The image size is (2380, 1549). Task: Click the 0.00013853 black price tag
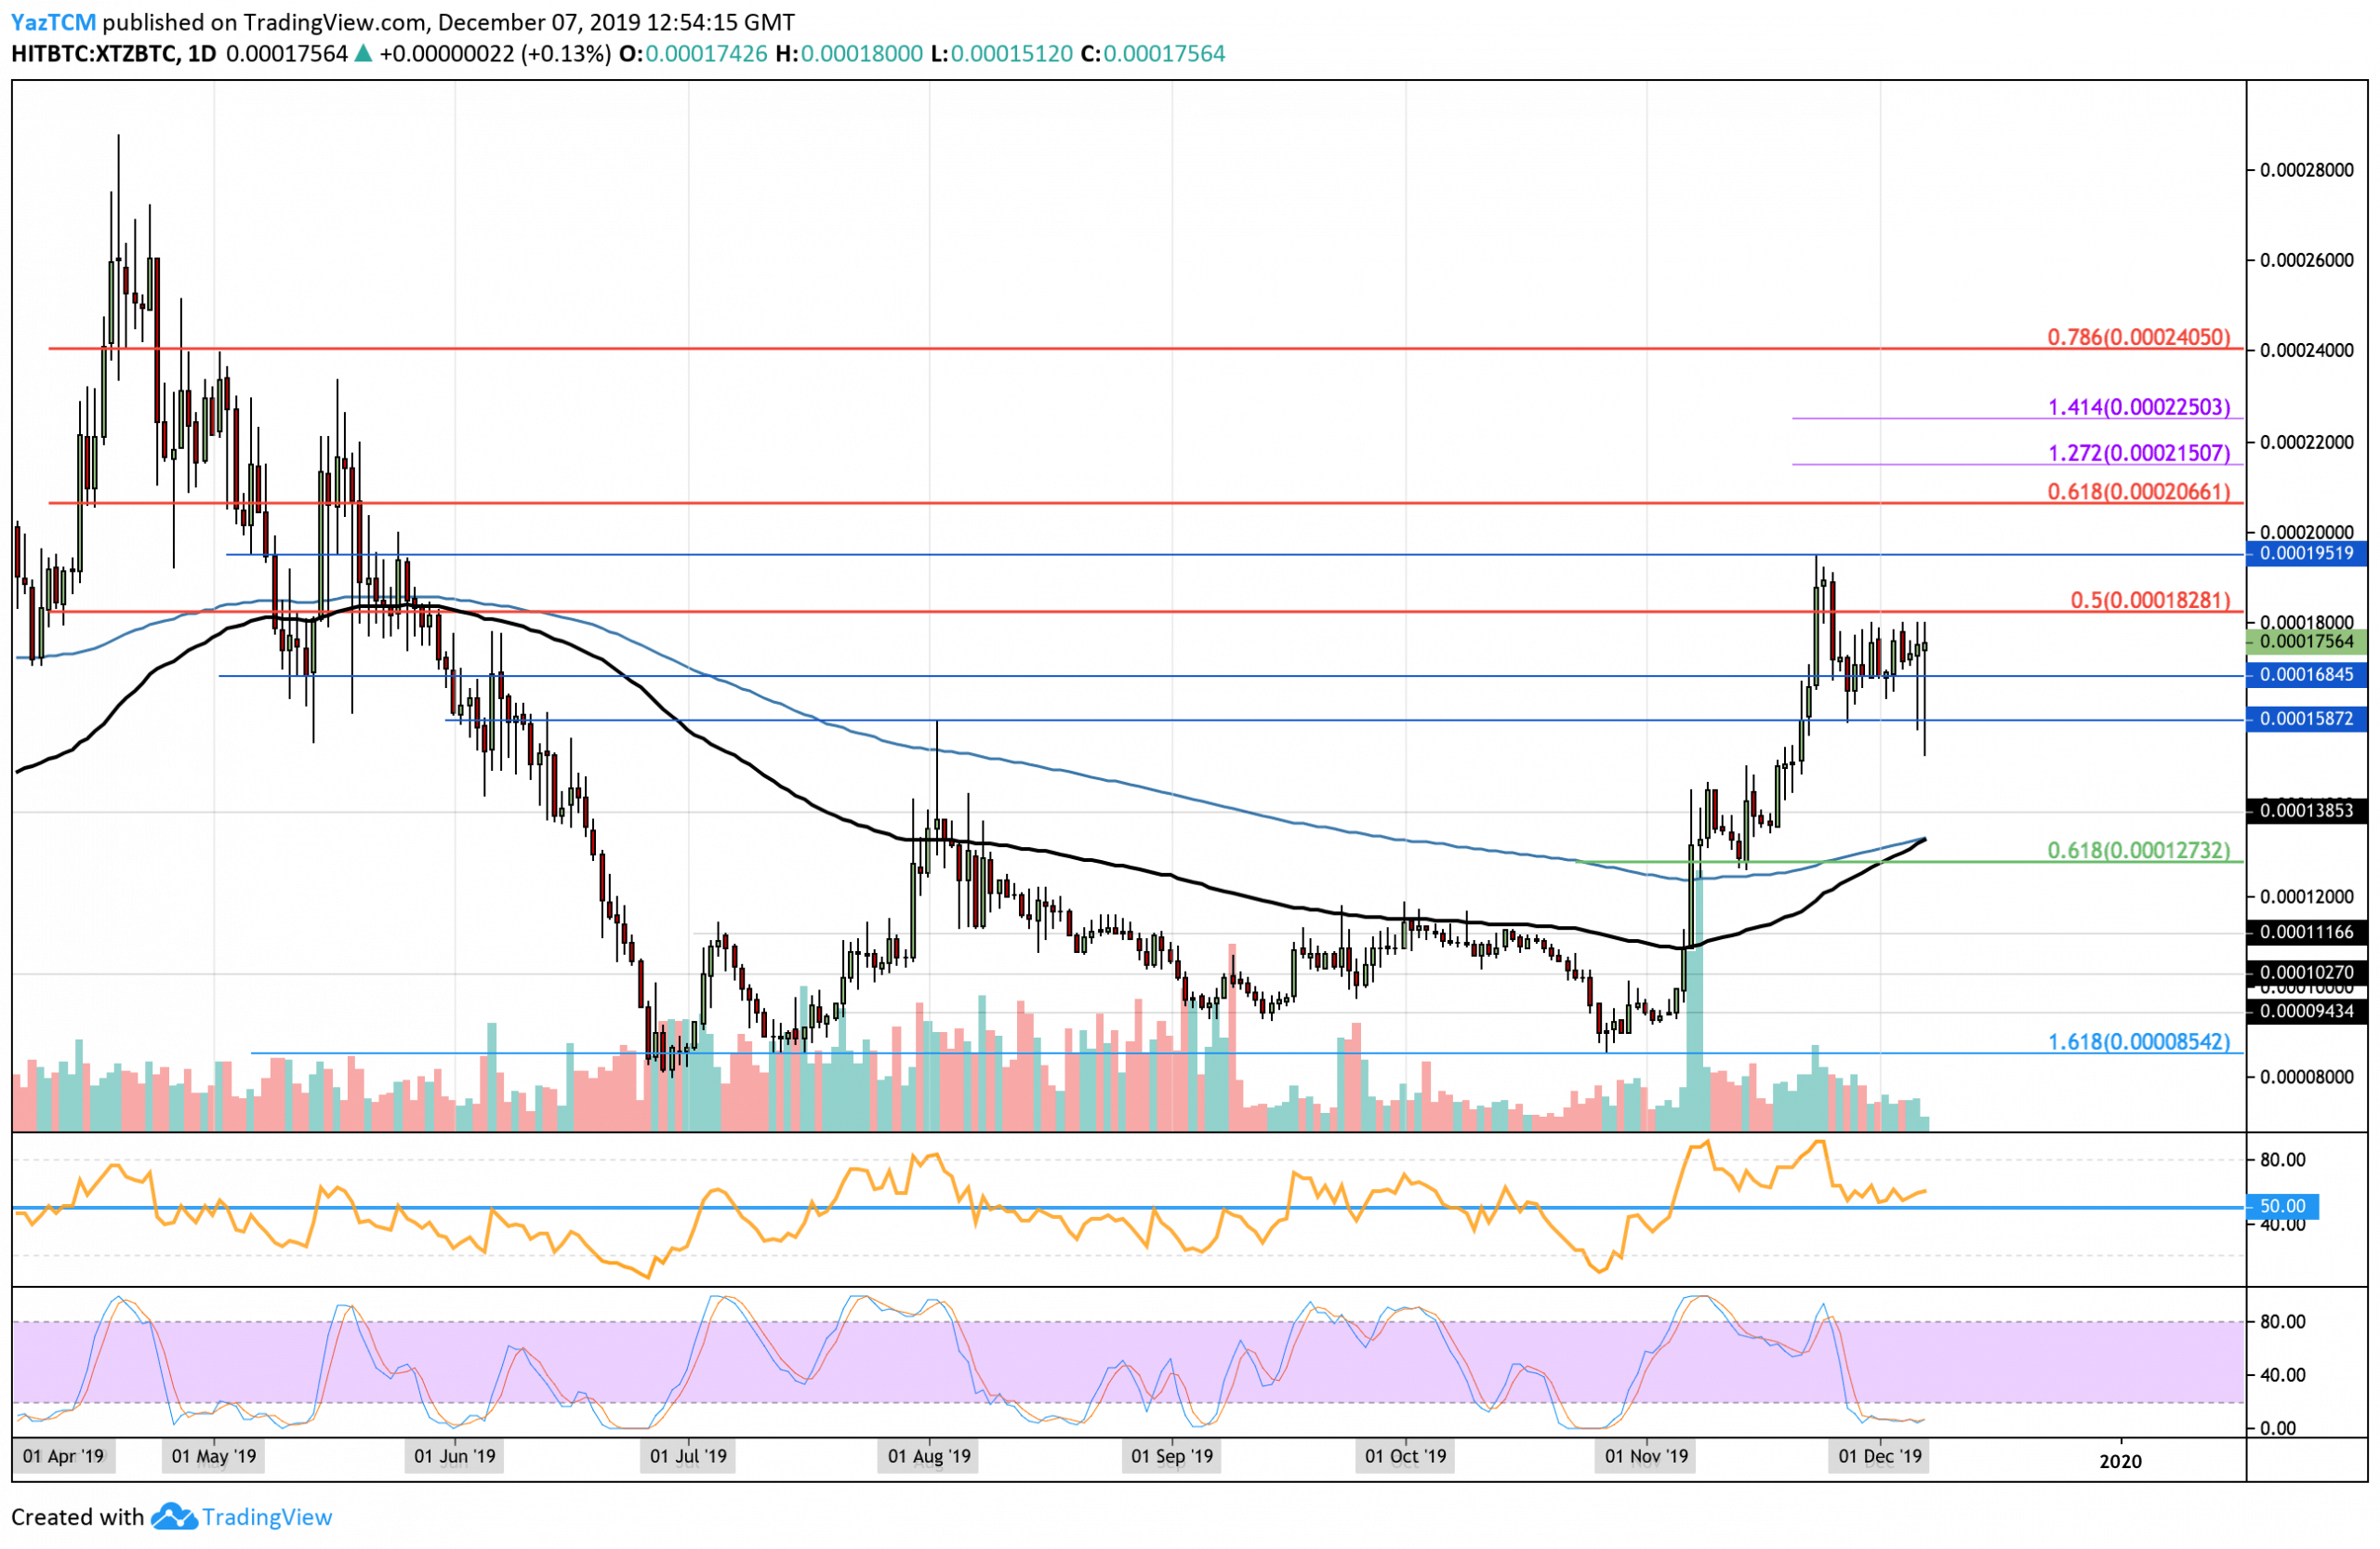click(x=2306, y=811)
